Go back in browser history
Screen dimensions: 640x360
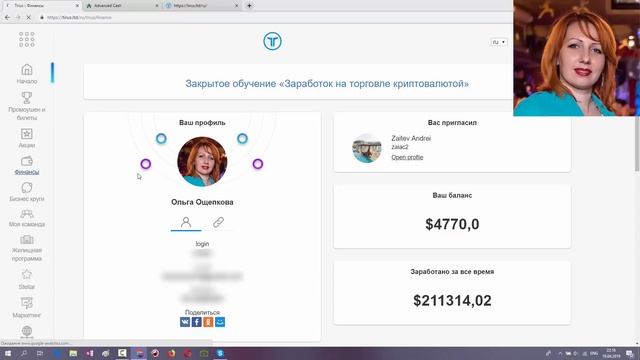(x=7, y=18)
